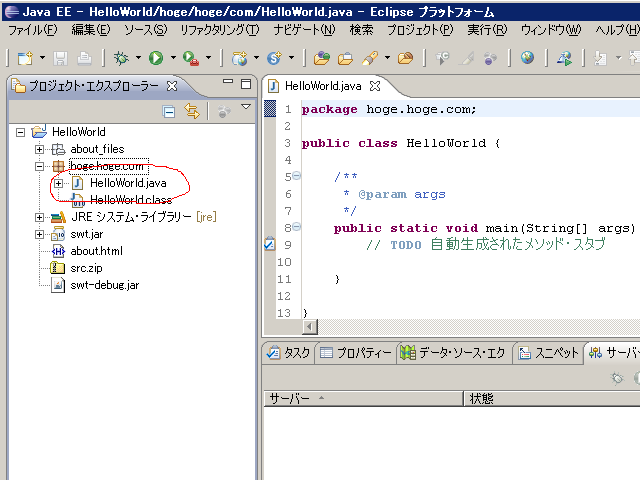Click the Web Browser globe icon
This screenshot has height=480, width=640.
[x=527, y=58]
